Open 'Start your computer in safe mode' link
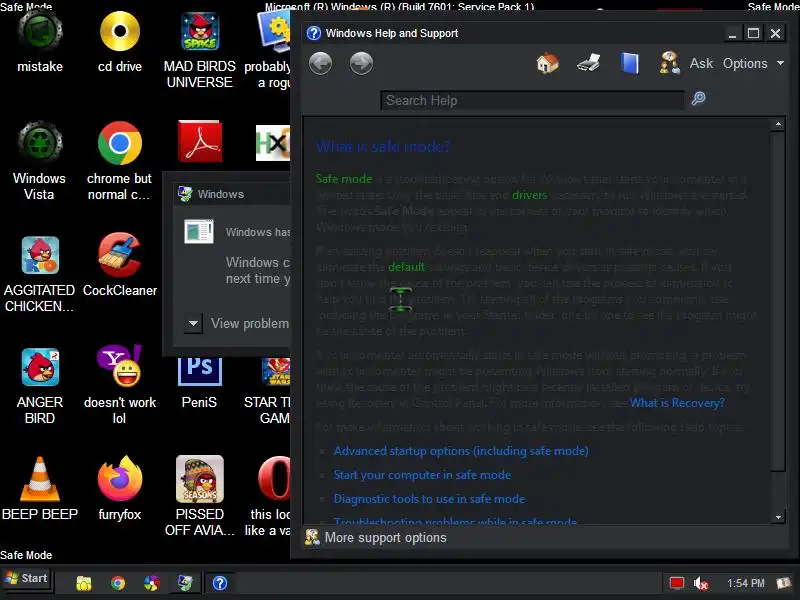This screenshot has width=800, height=600. point(422,475)
